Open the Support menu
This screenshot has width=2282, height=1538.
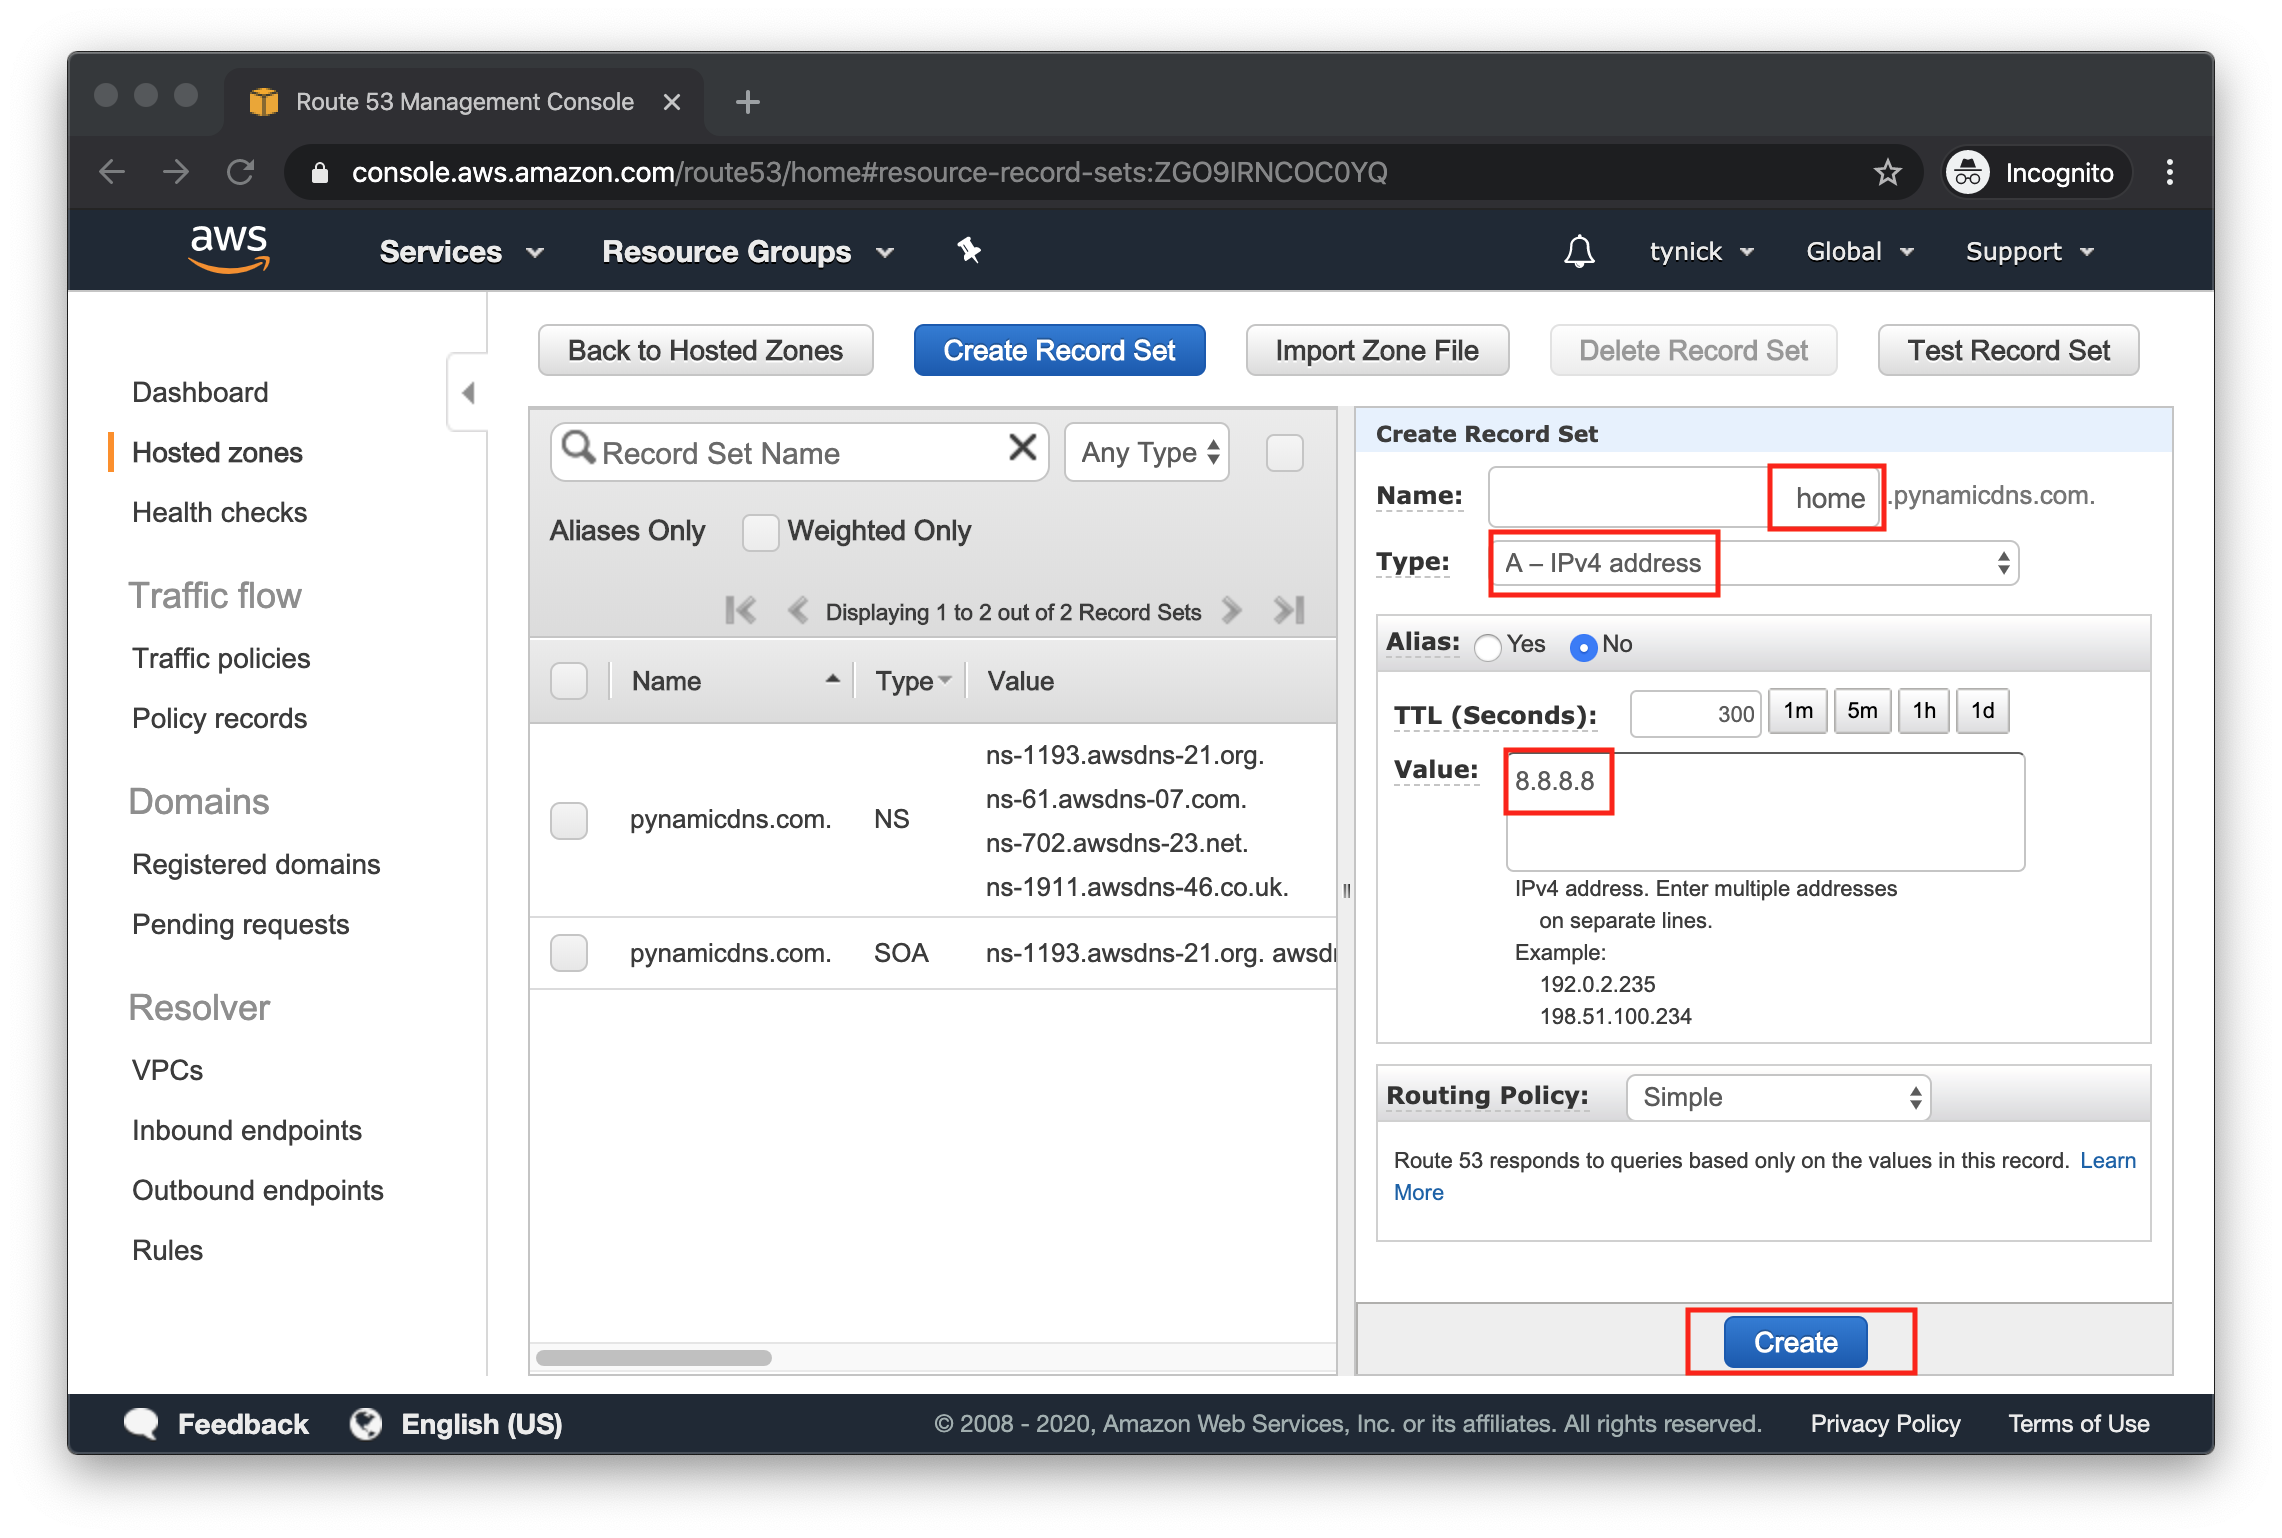pyautogui.click(x=2029, y=251)
